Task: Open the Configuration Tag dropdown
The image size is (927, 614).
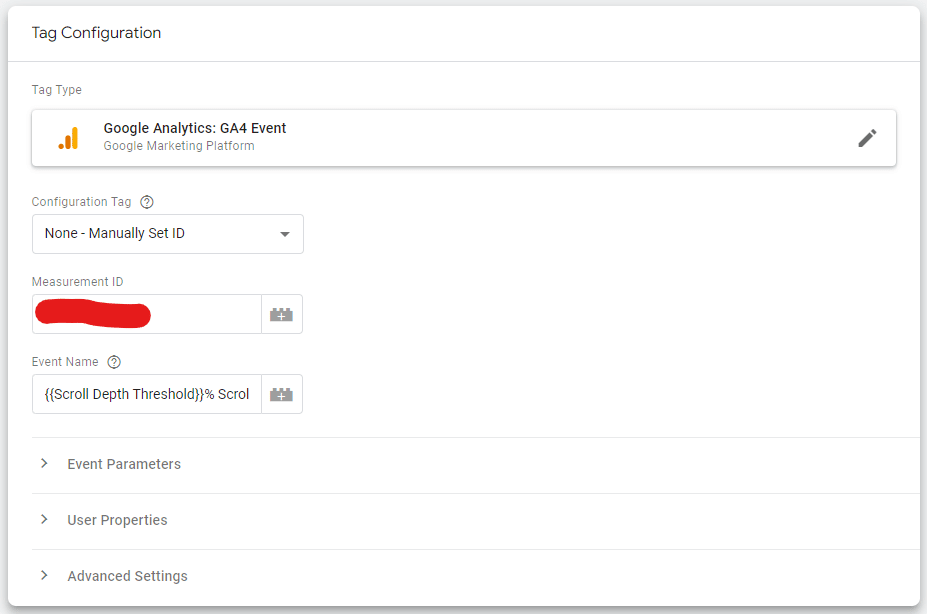Action: (x=168, y=234)
